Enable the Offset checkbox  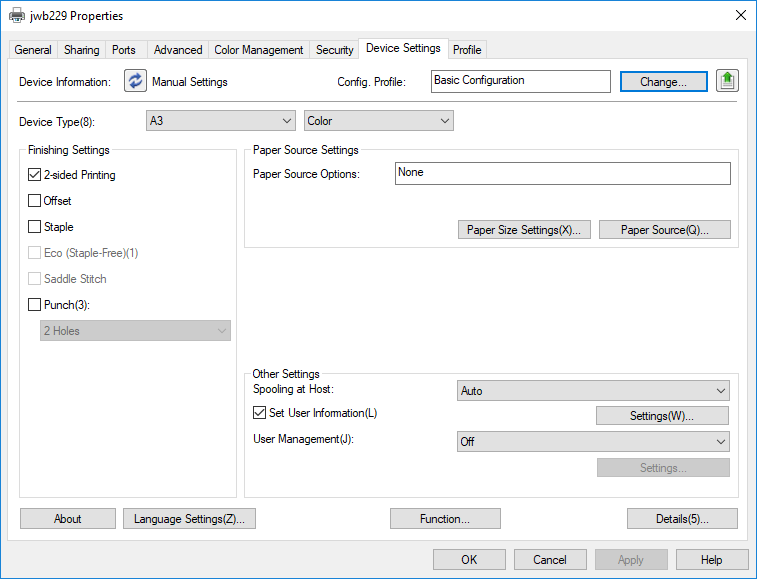point(35,201)
